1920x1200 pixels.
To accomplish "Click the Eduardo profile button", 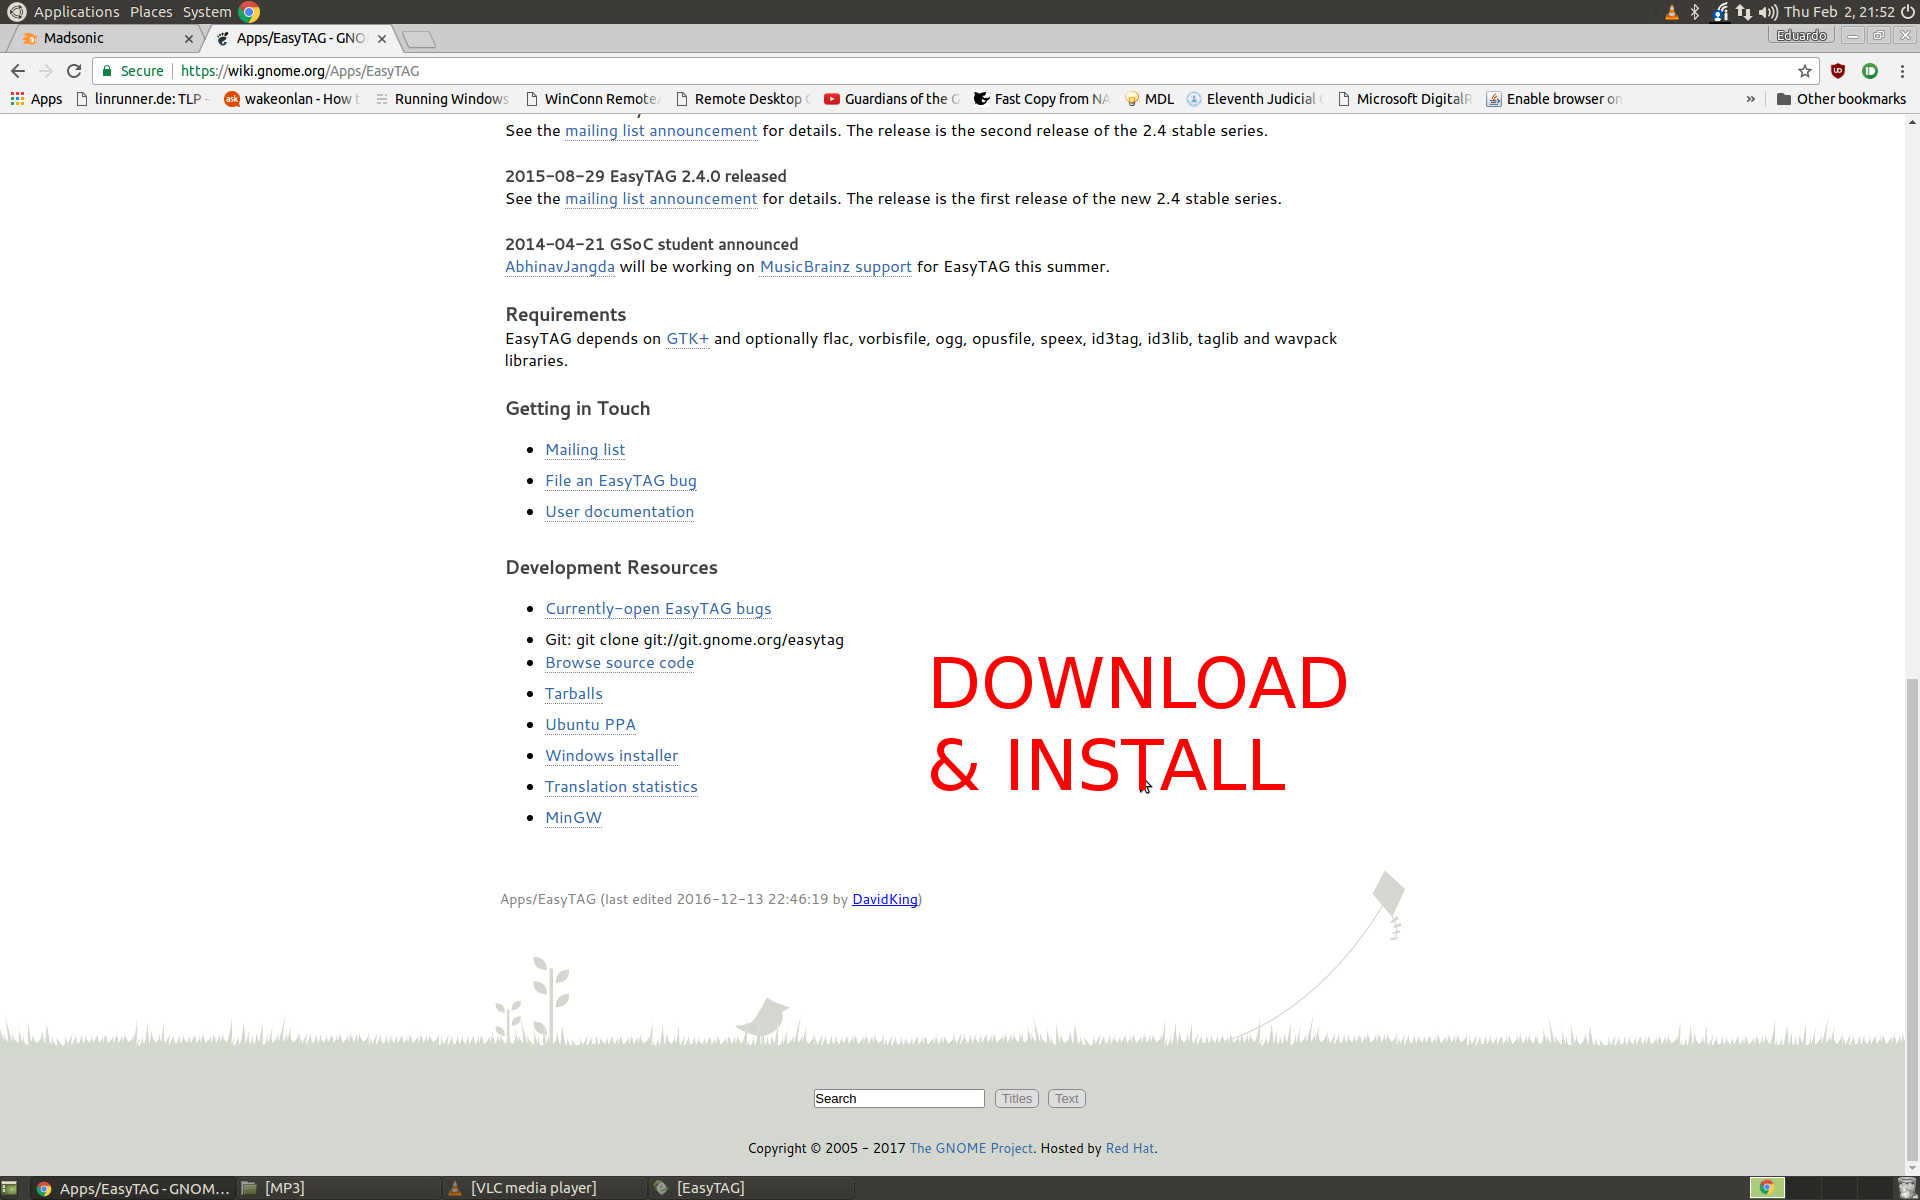I will coord(1802,35).
